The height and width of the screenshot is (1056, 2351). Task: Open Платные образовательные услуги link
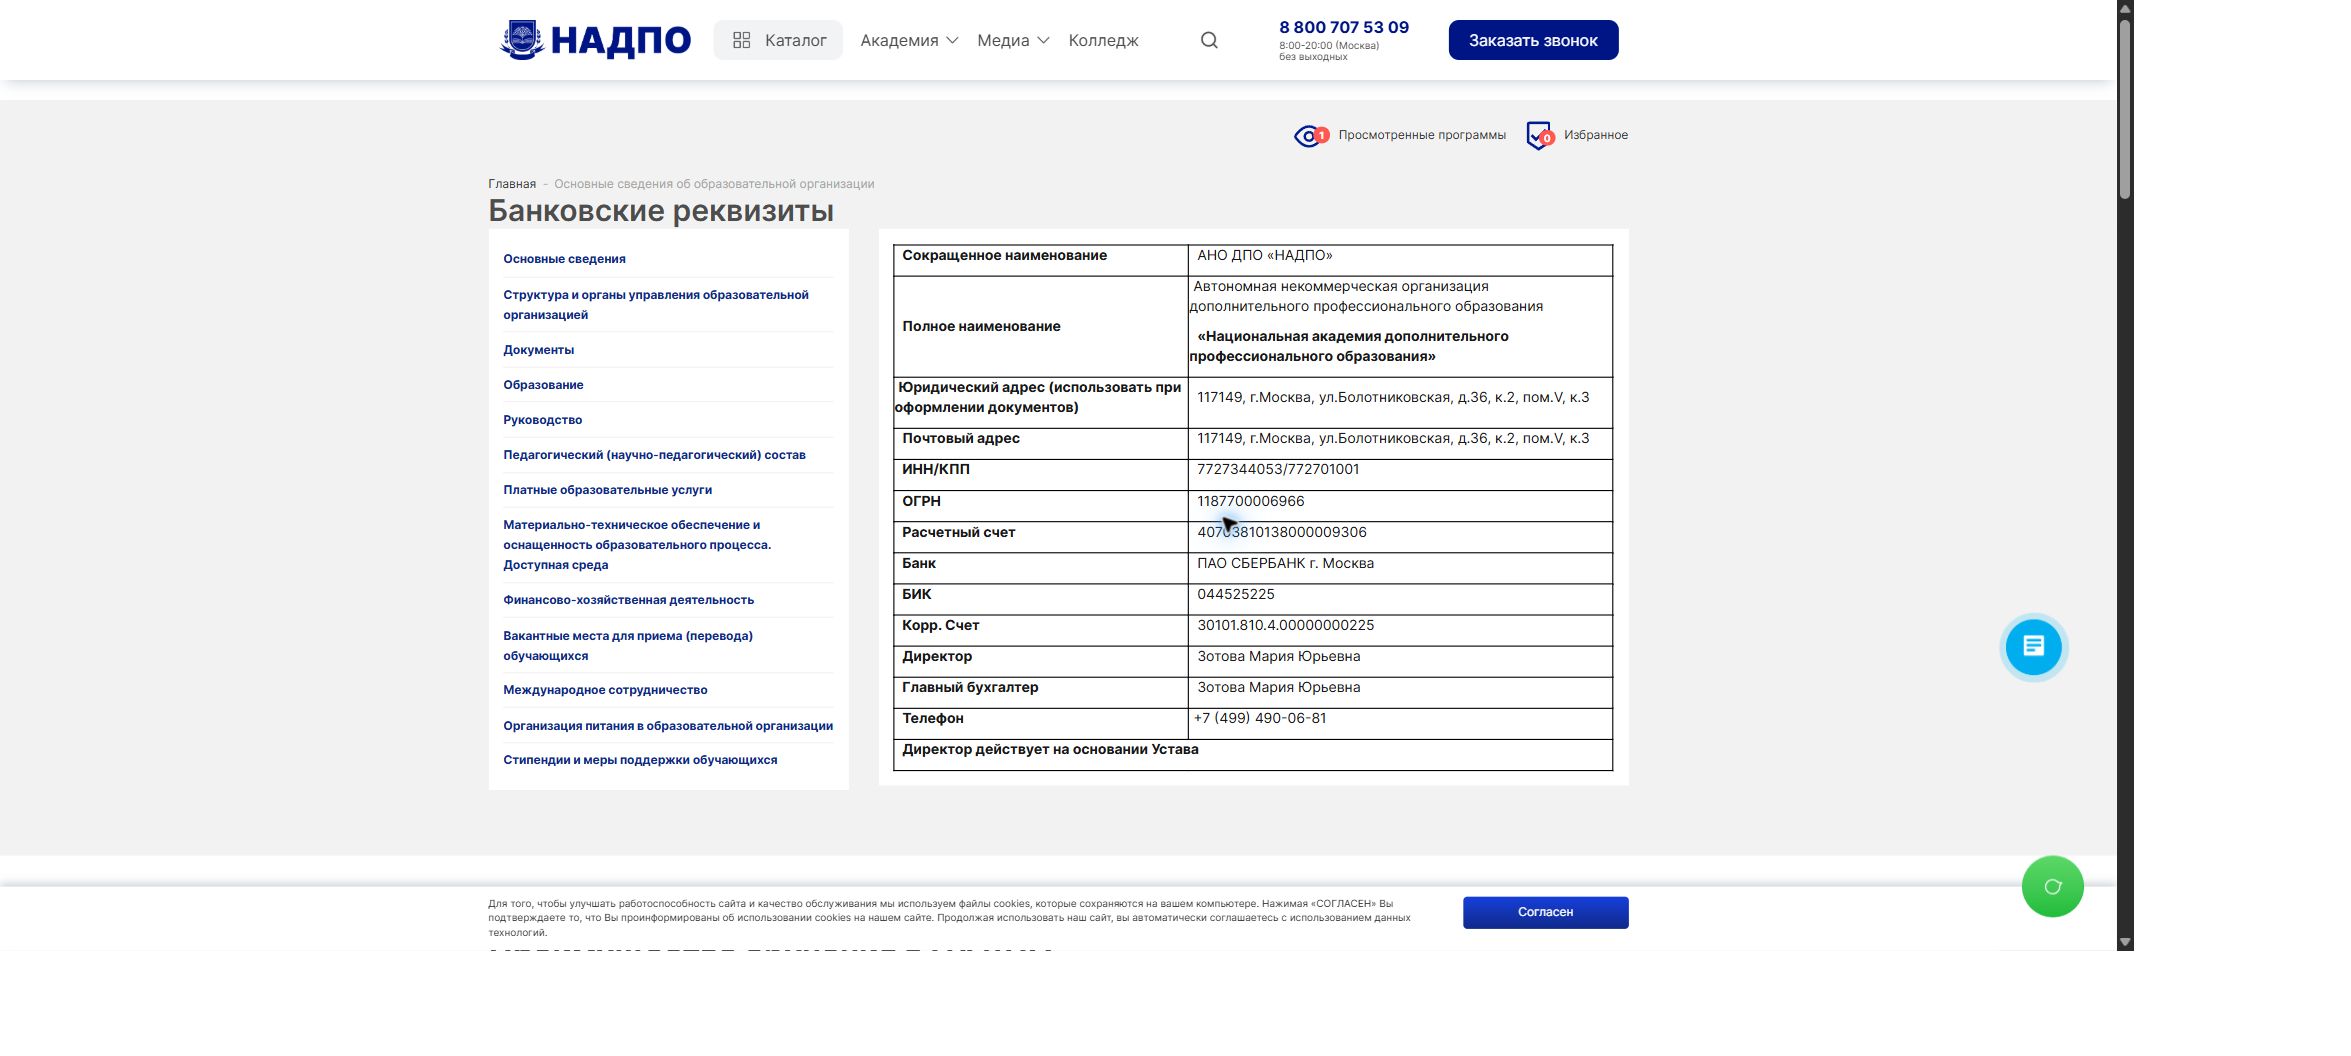[x=607, y=490]
